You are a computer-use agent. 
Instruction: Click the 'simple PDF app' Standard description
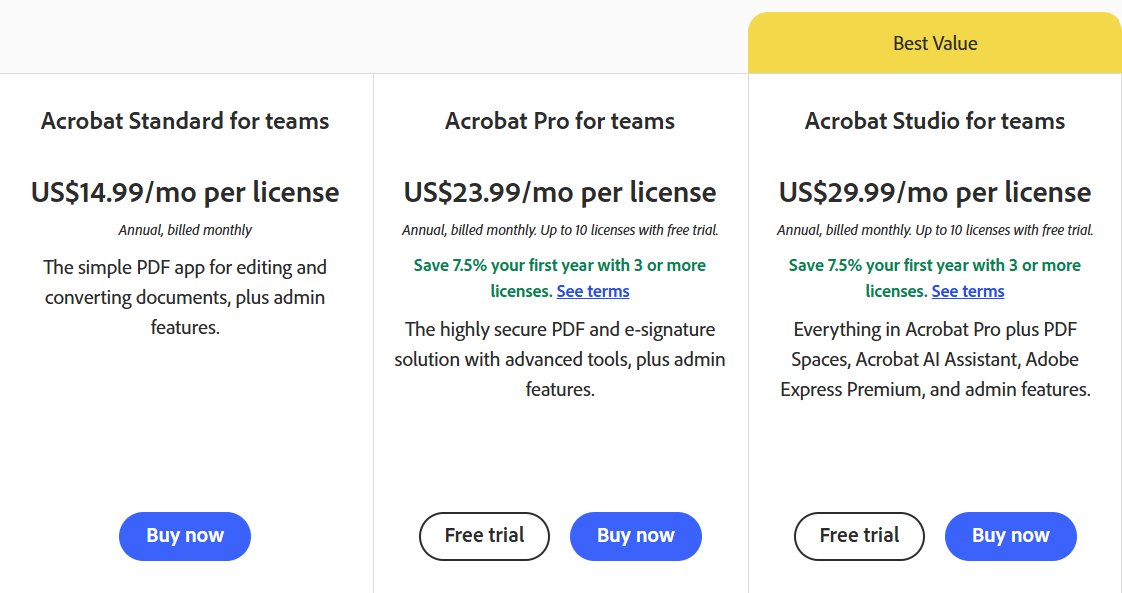[x=185, y=297]
